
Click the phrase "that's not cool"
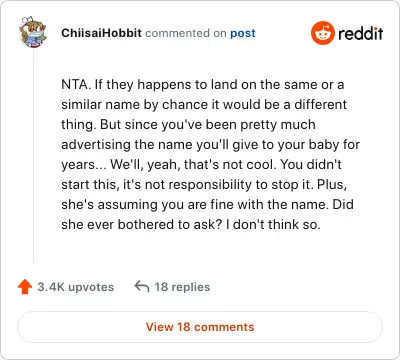coord(230,164)
